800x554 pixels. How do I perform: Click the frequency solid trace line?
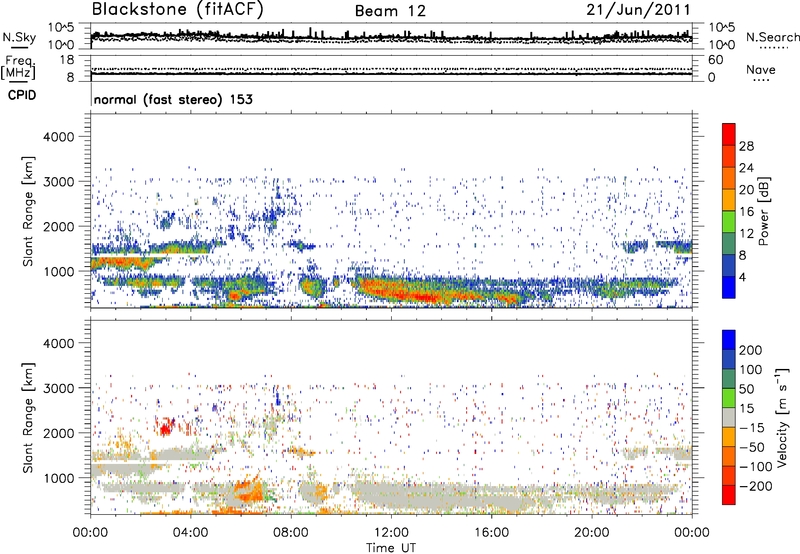click(x=391, y=74)
